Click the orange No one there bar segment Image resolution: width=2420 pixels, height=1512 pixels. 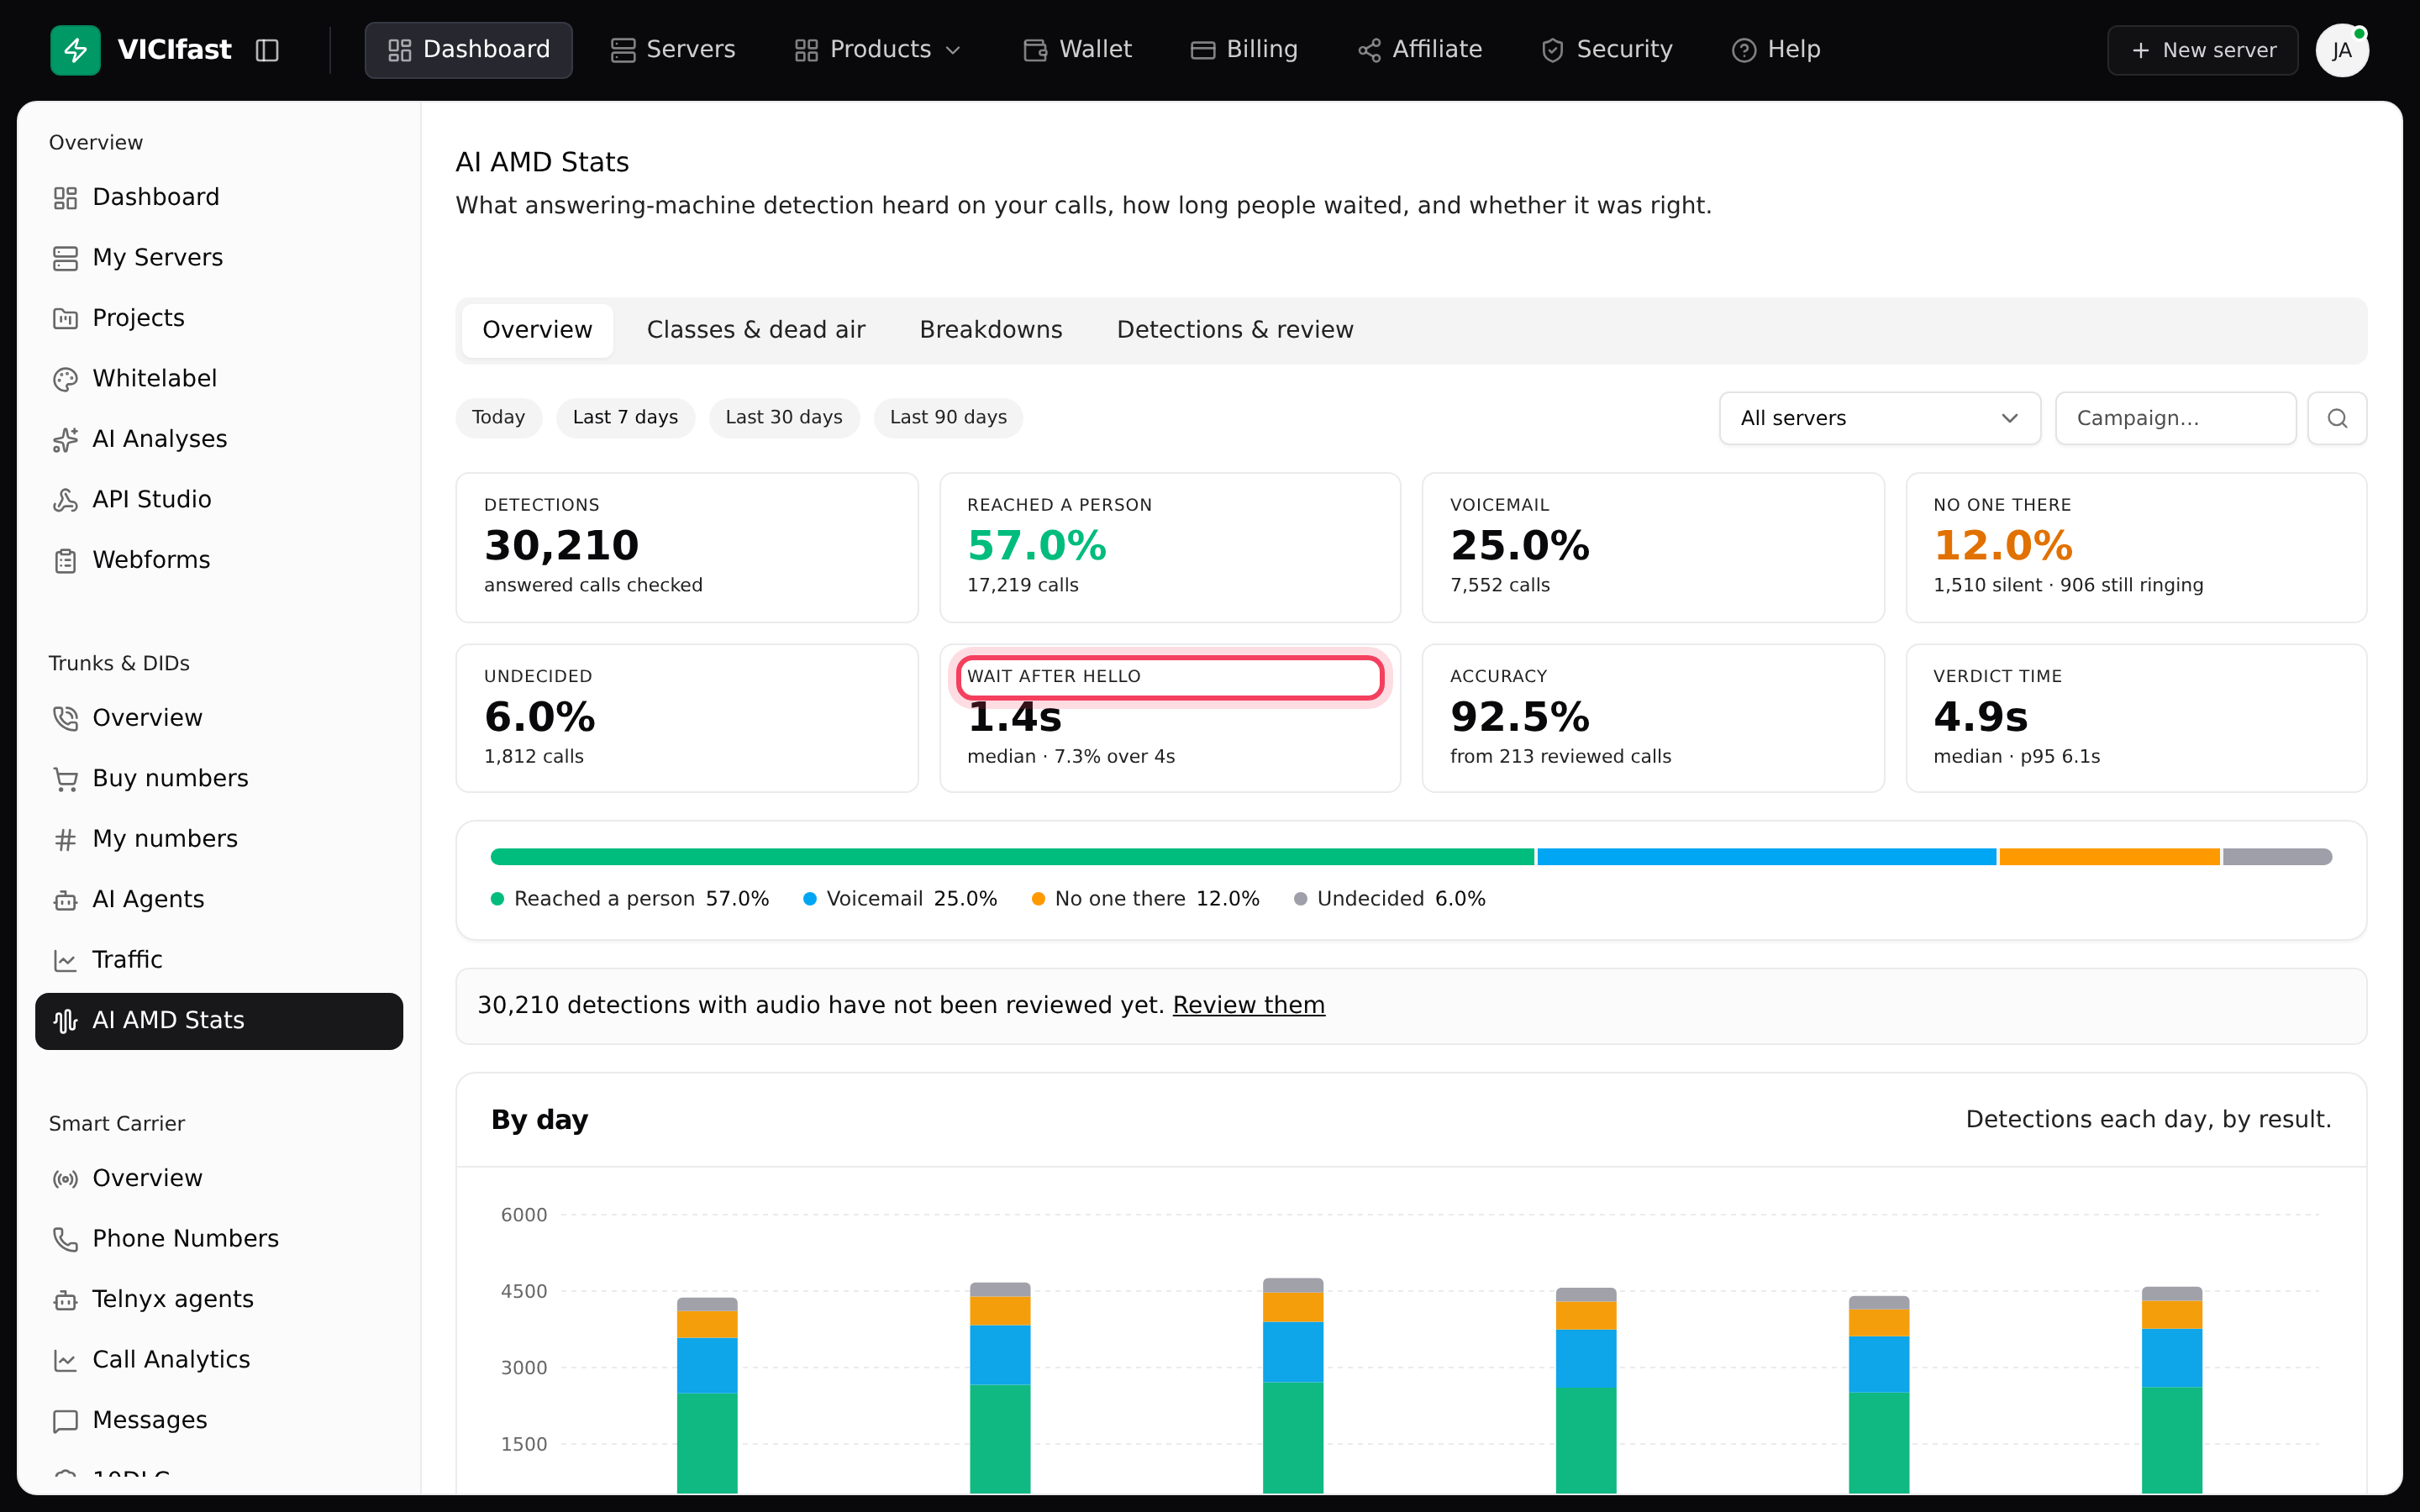(2109, 857)
